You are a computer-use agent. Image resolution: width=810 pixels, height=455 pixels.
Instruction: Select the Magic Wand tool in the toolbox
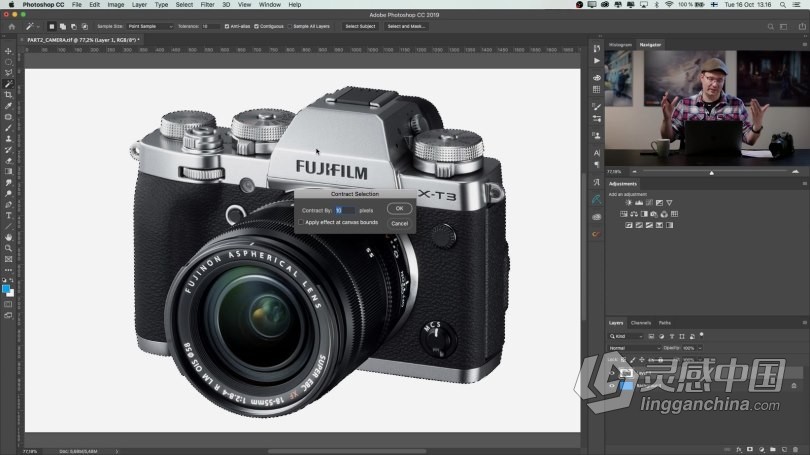[x=8, y=84]
